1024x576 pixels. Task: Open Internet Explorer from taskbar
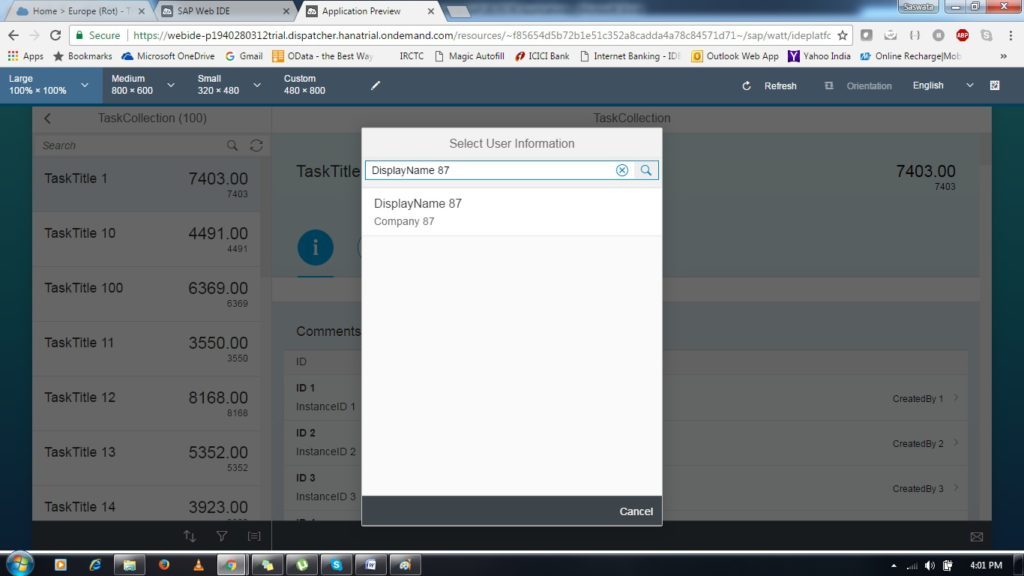(95, 565)
